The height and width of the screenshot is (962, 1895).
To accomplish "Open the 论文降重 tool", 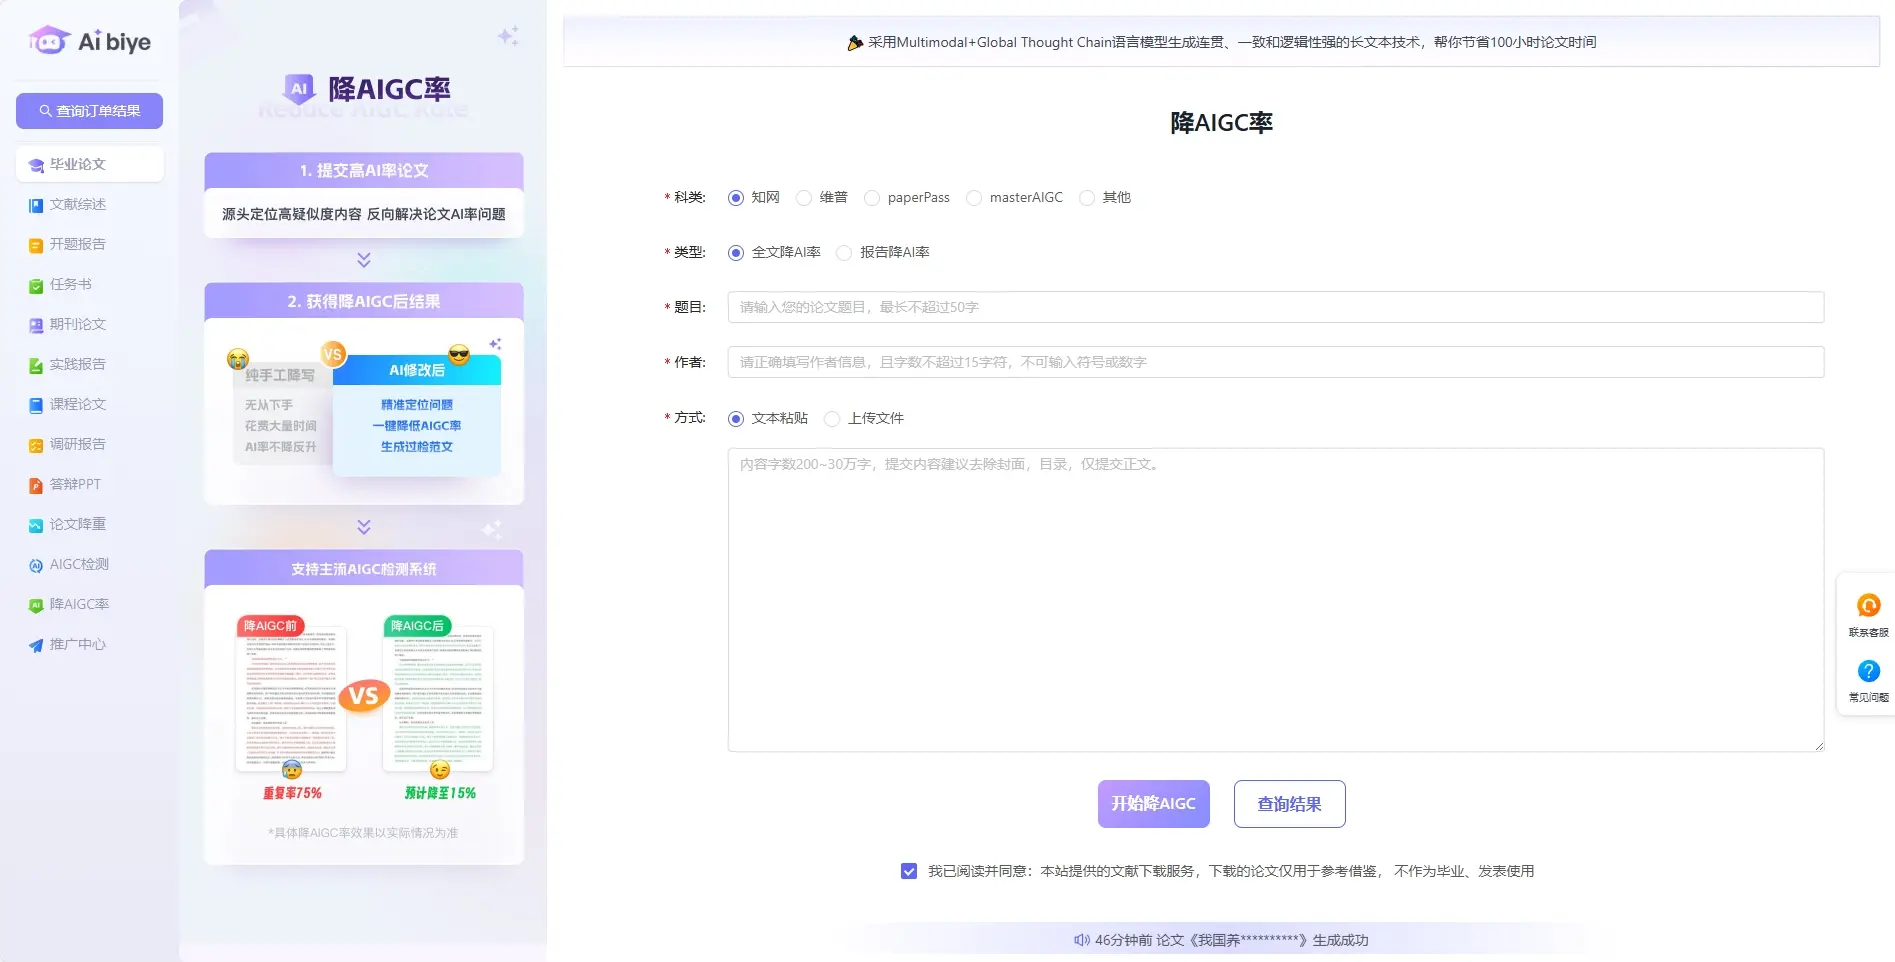I will pyautogui.click(x=77, y=524).
